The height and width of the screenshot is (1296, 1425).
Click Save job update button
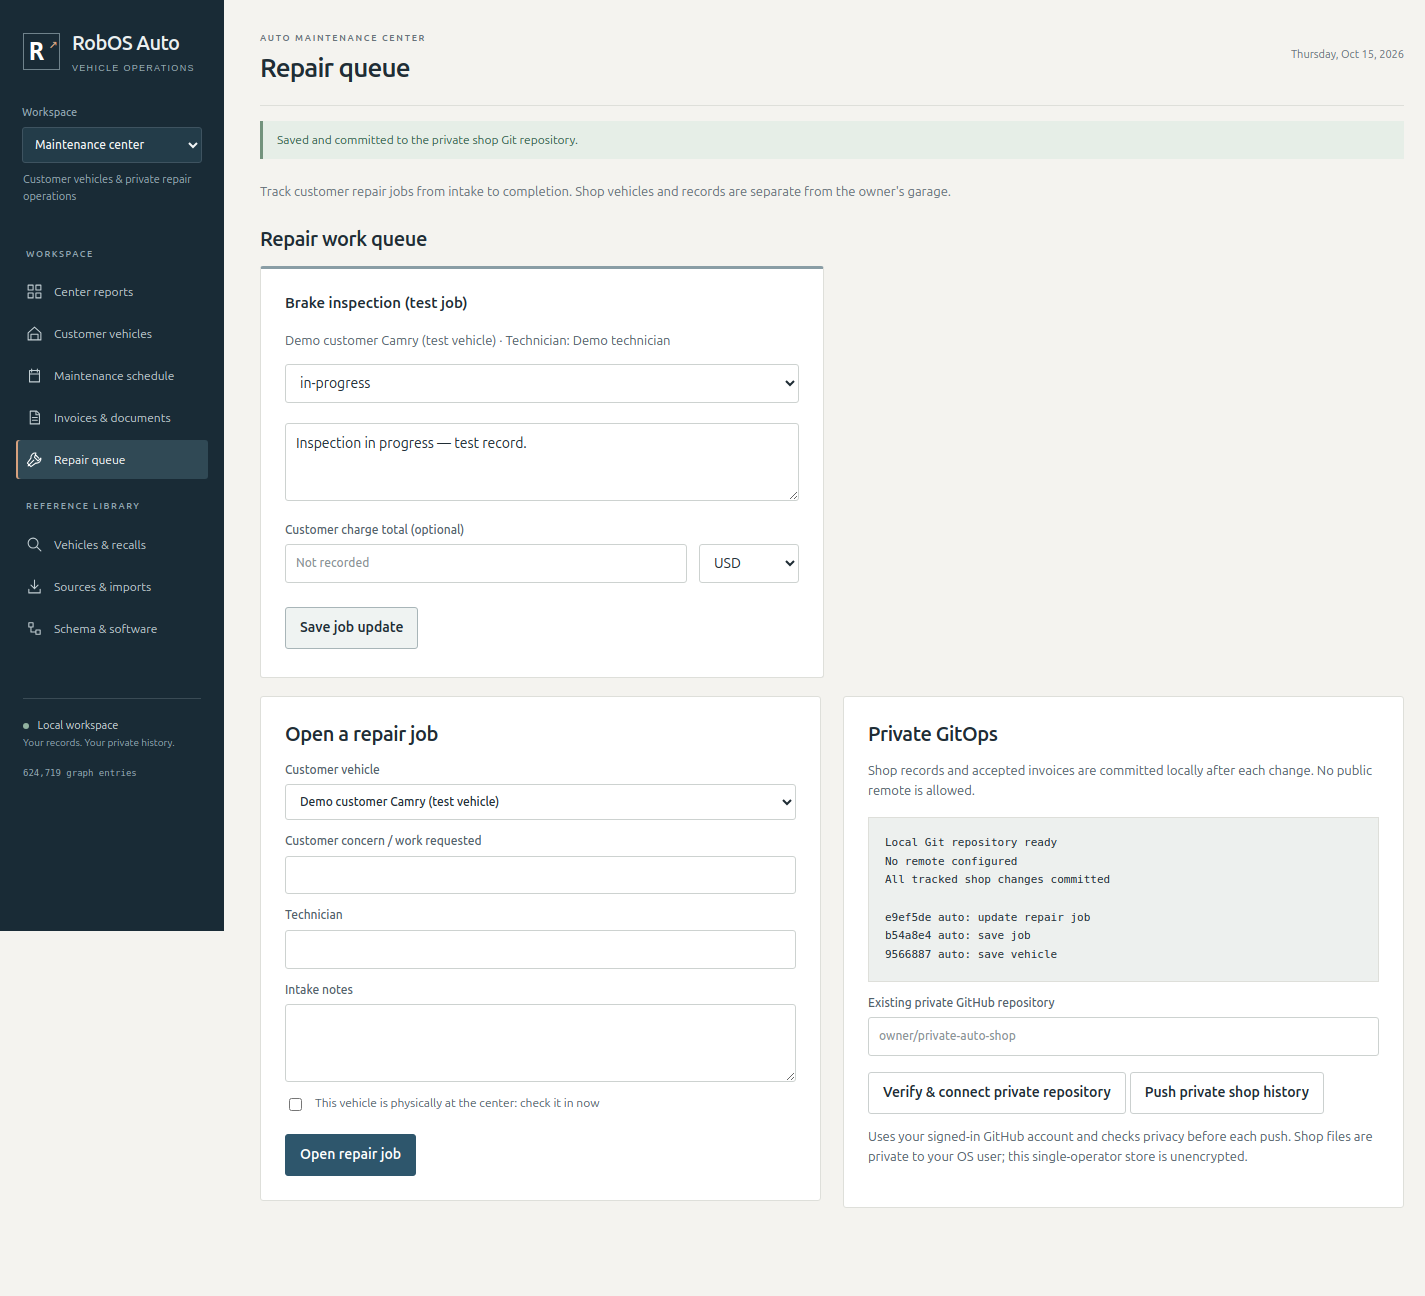351,628
